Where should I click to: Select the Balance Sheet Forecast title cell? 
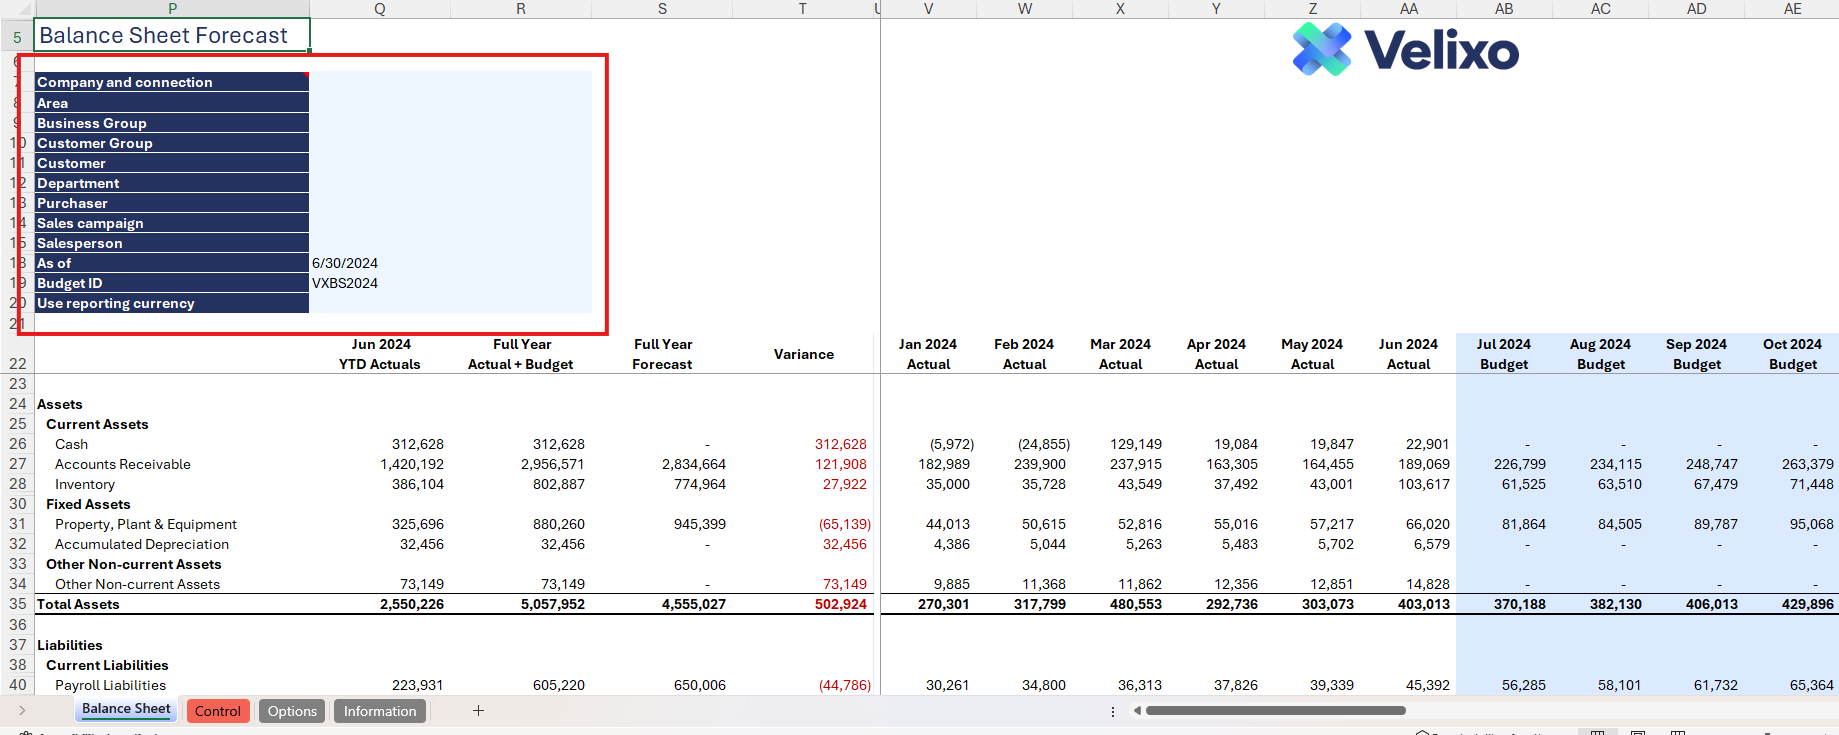[x=172, y=36]
